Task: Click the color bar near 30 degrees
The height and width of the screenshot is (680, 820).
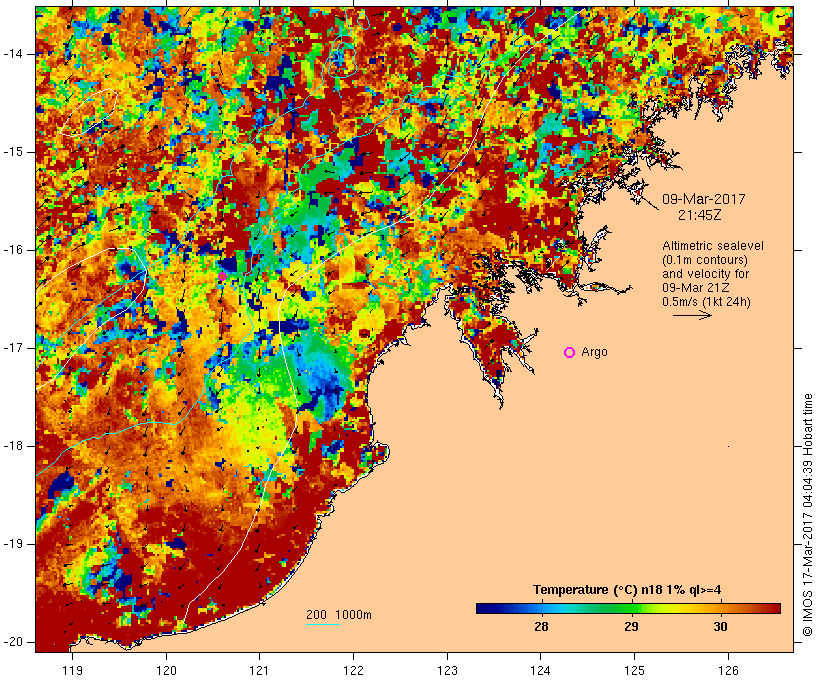Action: point(720,608)
